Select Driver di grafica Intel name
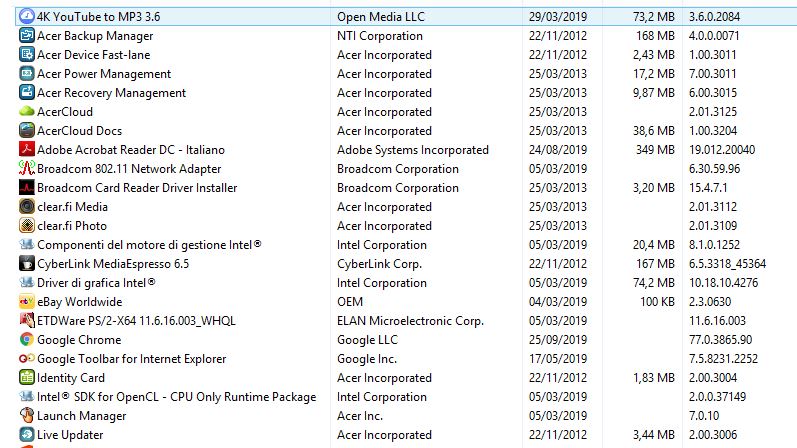The height and width of the screenshot is (448, 797). pos(96,282)
